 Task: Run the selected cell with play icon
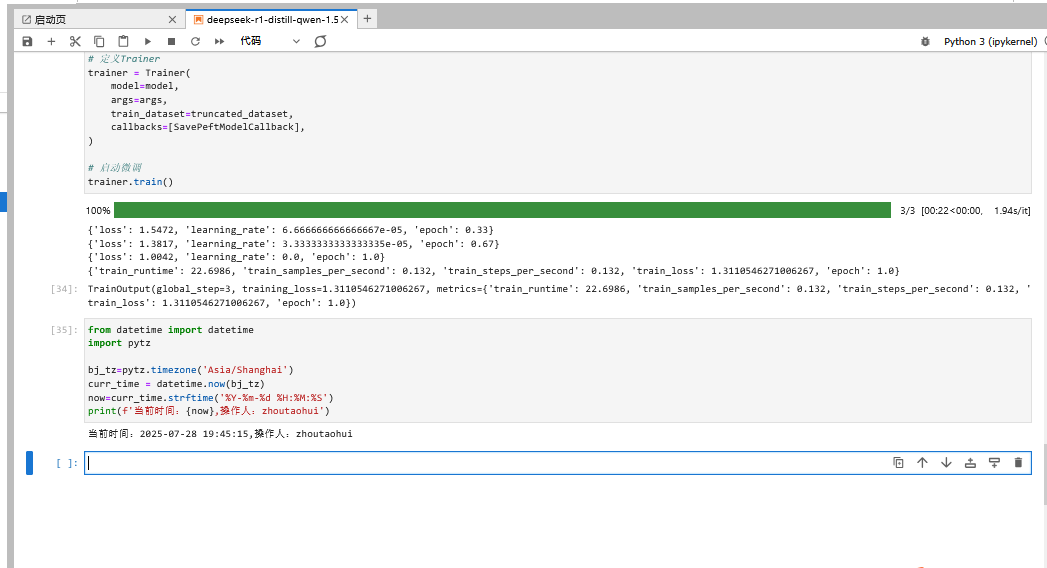pos(147,41)
